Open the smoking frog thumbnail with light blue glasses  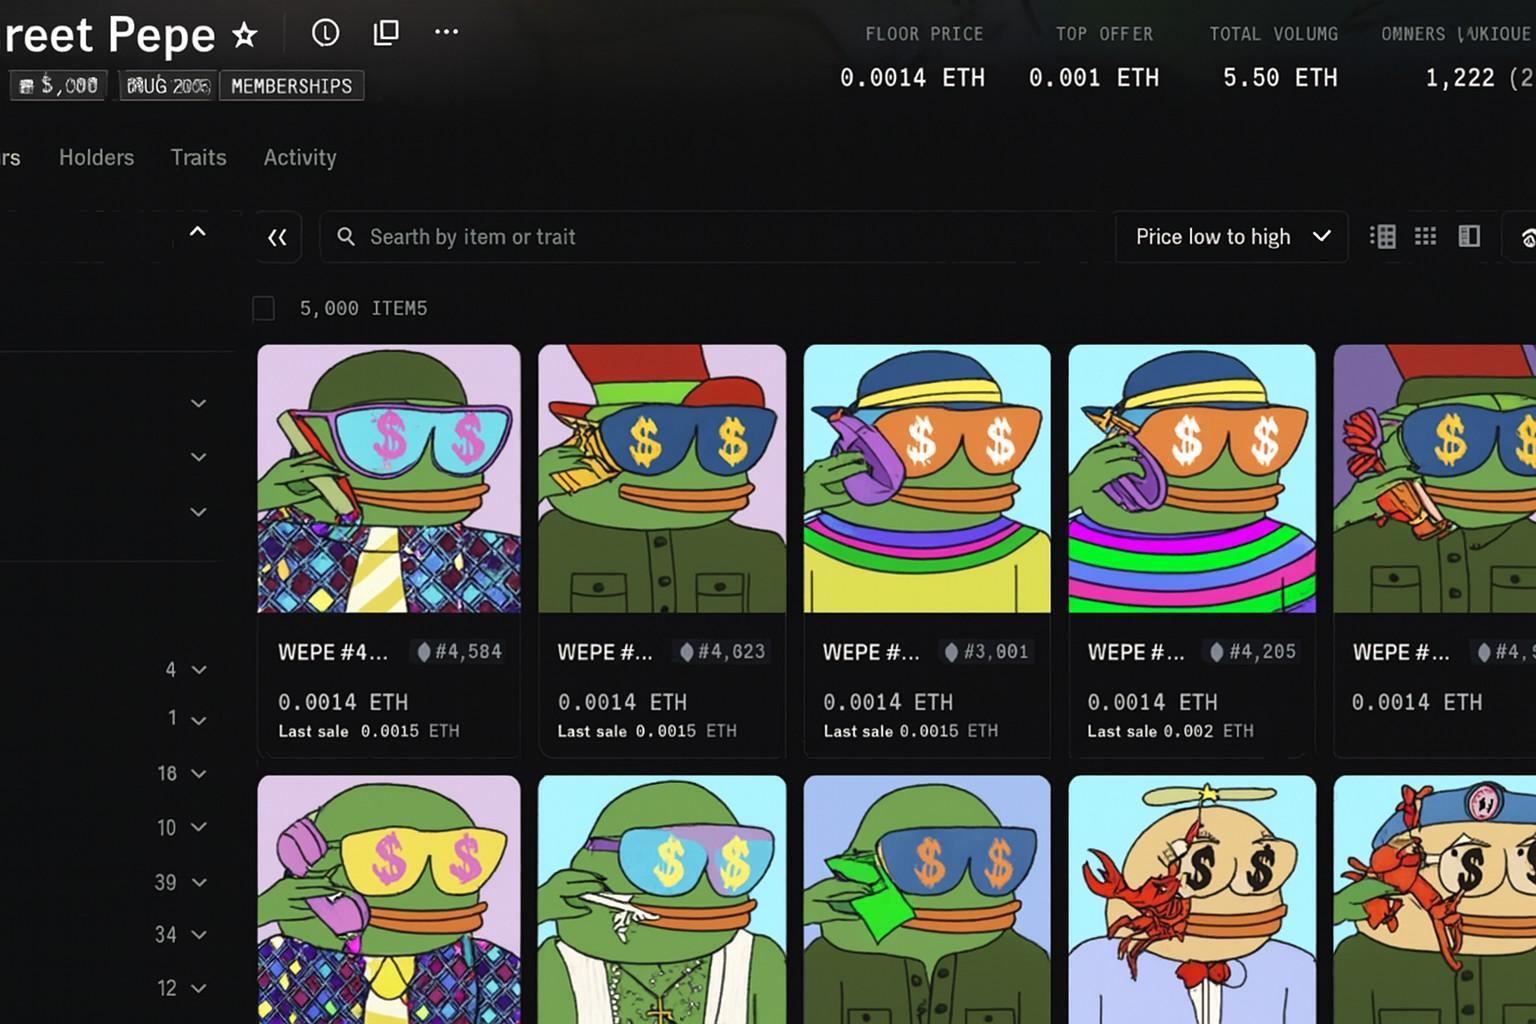pyautogui.click(x=662, y=900)
